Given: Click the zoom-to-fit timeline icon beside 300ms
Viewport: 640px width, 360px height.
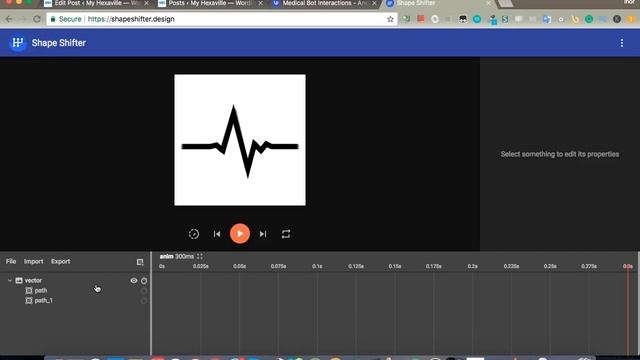Looking at the screenshot, I should [200, 256].
